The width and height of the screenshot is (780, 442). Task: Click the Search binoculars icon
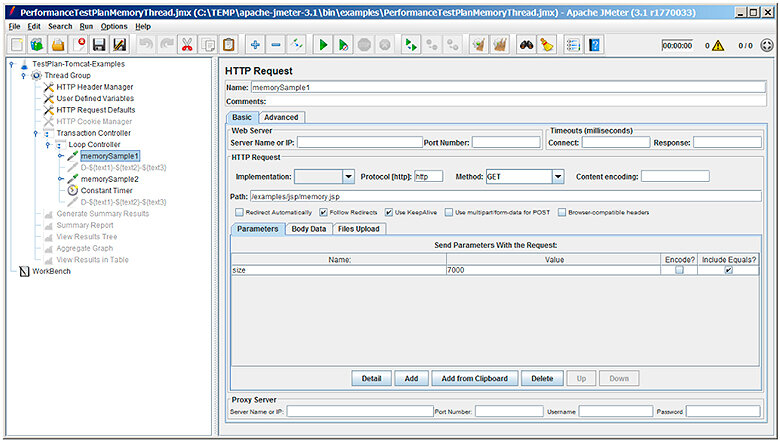click(x=526, y=45)
